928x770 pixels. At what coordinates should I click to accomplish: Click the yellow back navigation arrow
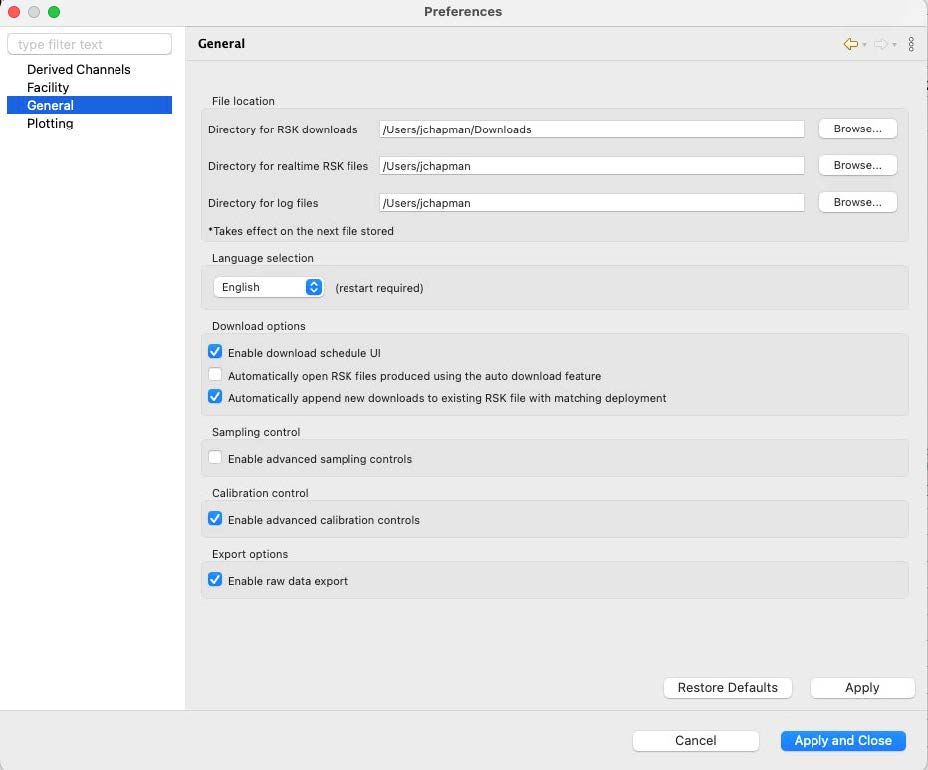point(850,44)
